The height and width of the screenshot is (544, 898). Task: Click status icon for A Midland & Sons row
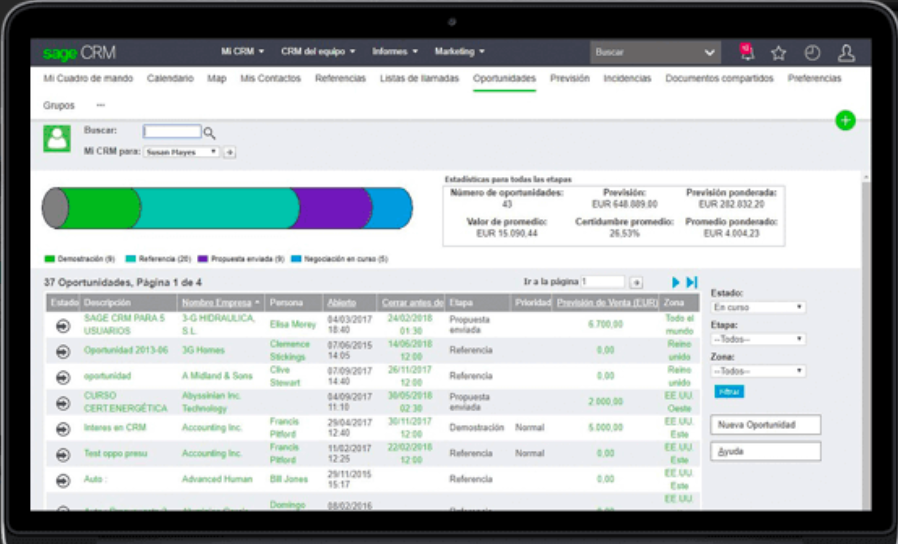(63, 377)
